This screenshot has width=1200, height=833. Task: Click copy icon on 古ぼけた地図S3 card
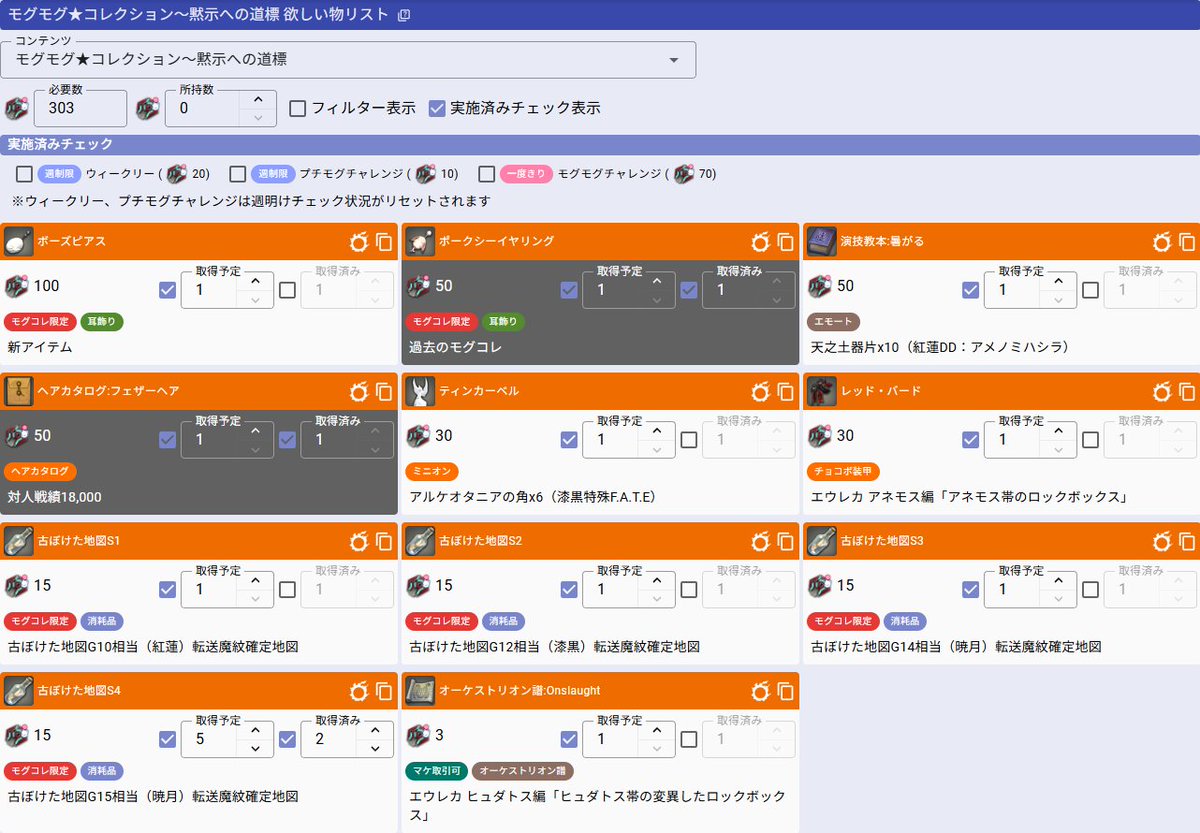click(x=1187, y=541)
